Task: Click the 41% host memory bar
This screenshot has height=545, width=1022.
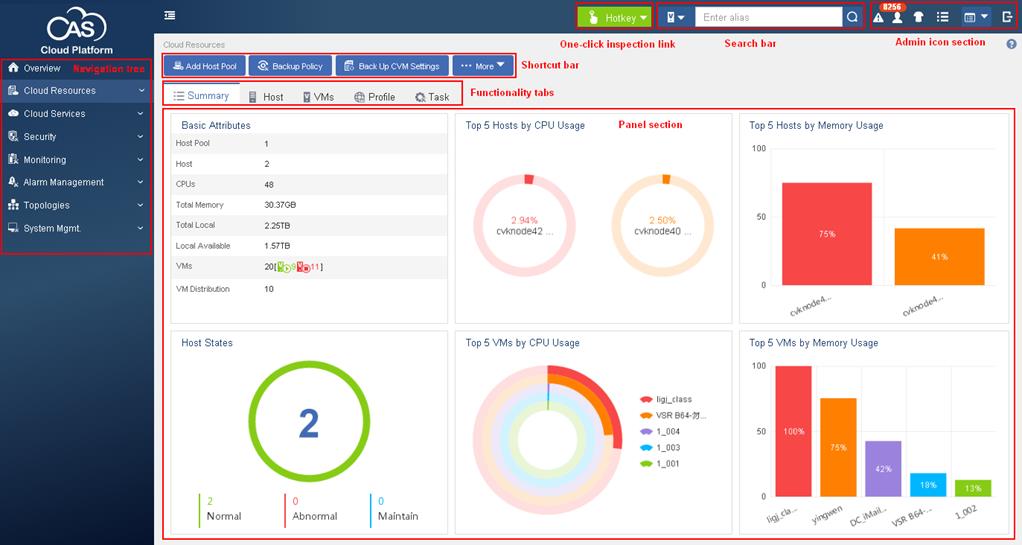Action: point(939,256)
